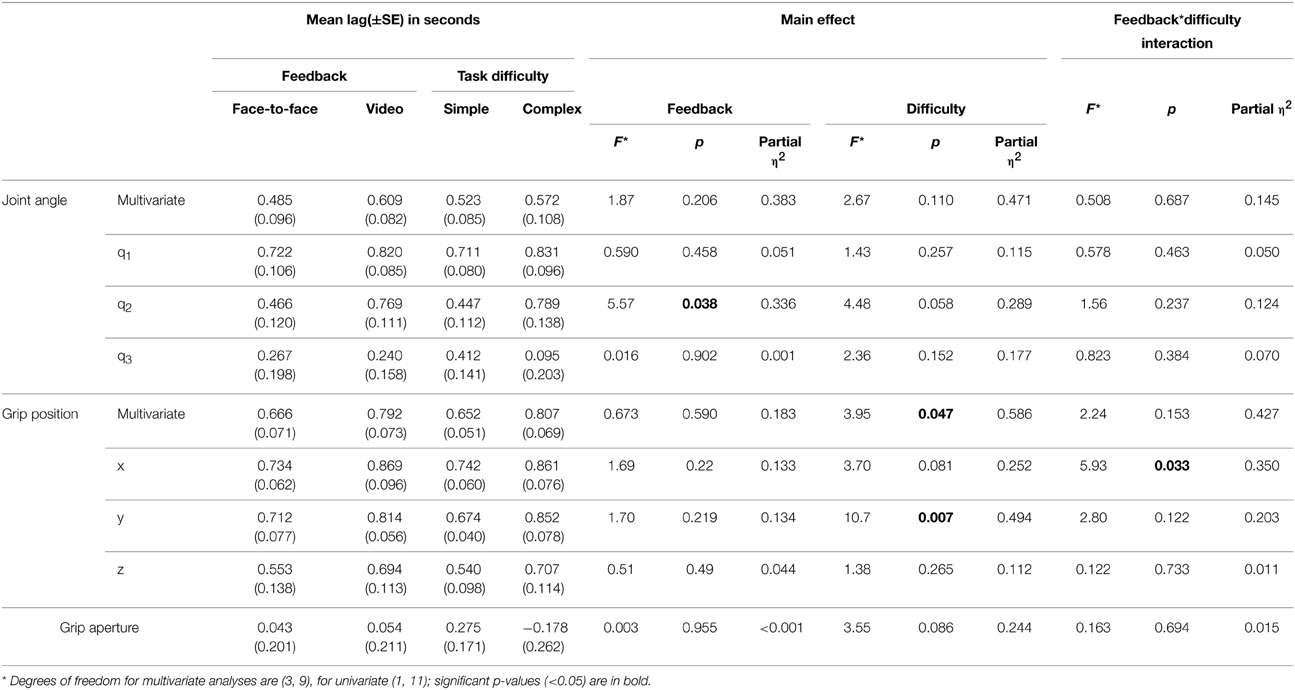Select the "Grip aperture" row label
The height and width of the screenshot is (690, 1295).
(97, 629)
